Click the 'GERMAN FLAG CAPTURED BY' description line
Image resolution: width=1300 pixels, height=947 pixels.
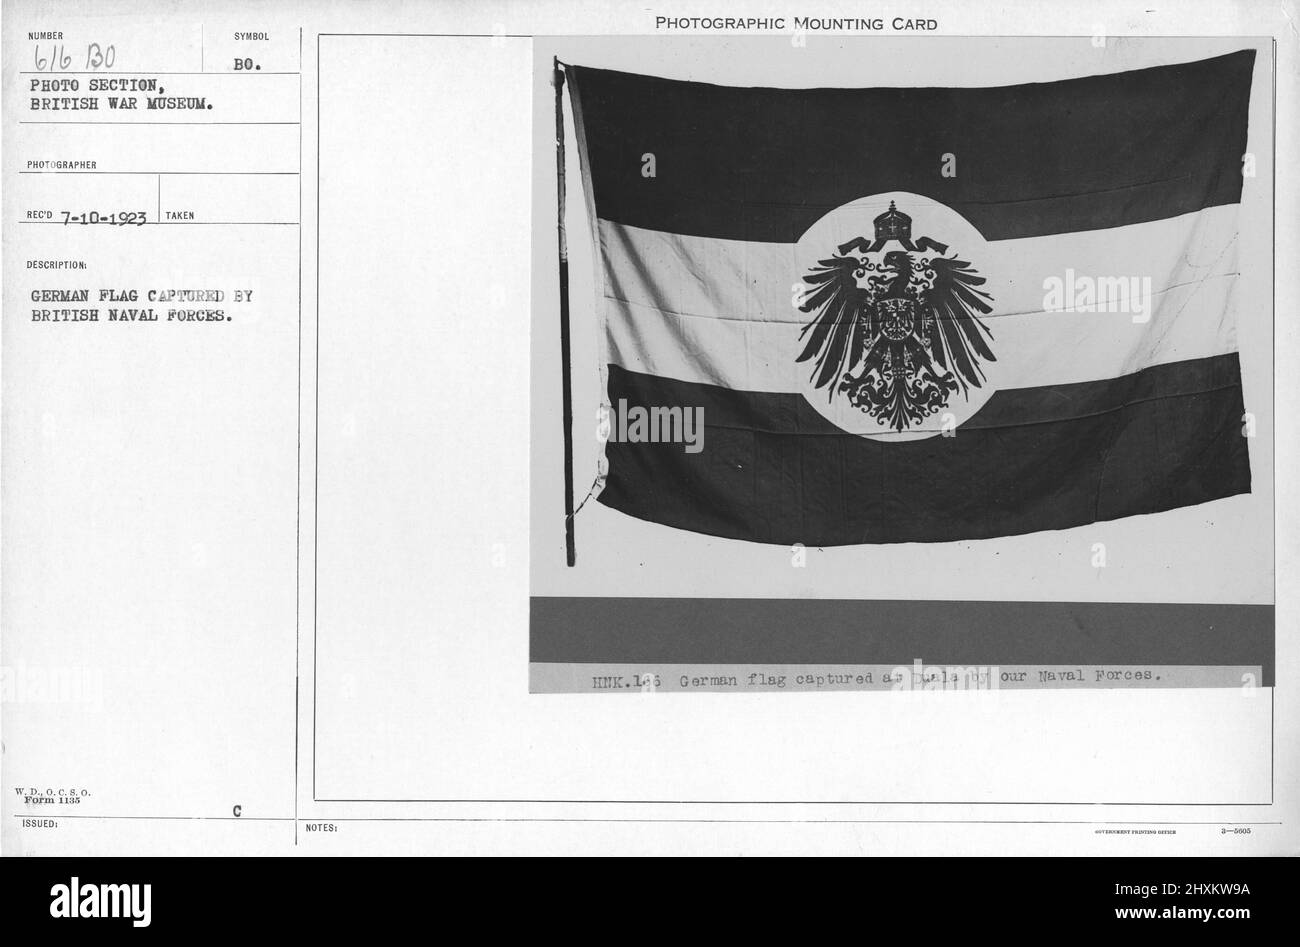(x=141, y=296)
